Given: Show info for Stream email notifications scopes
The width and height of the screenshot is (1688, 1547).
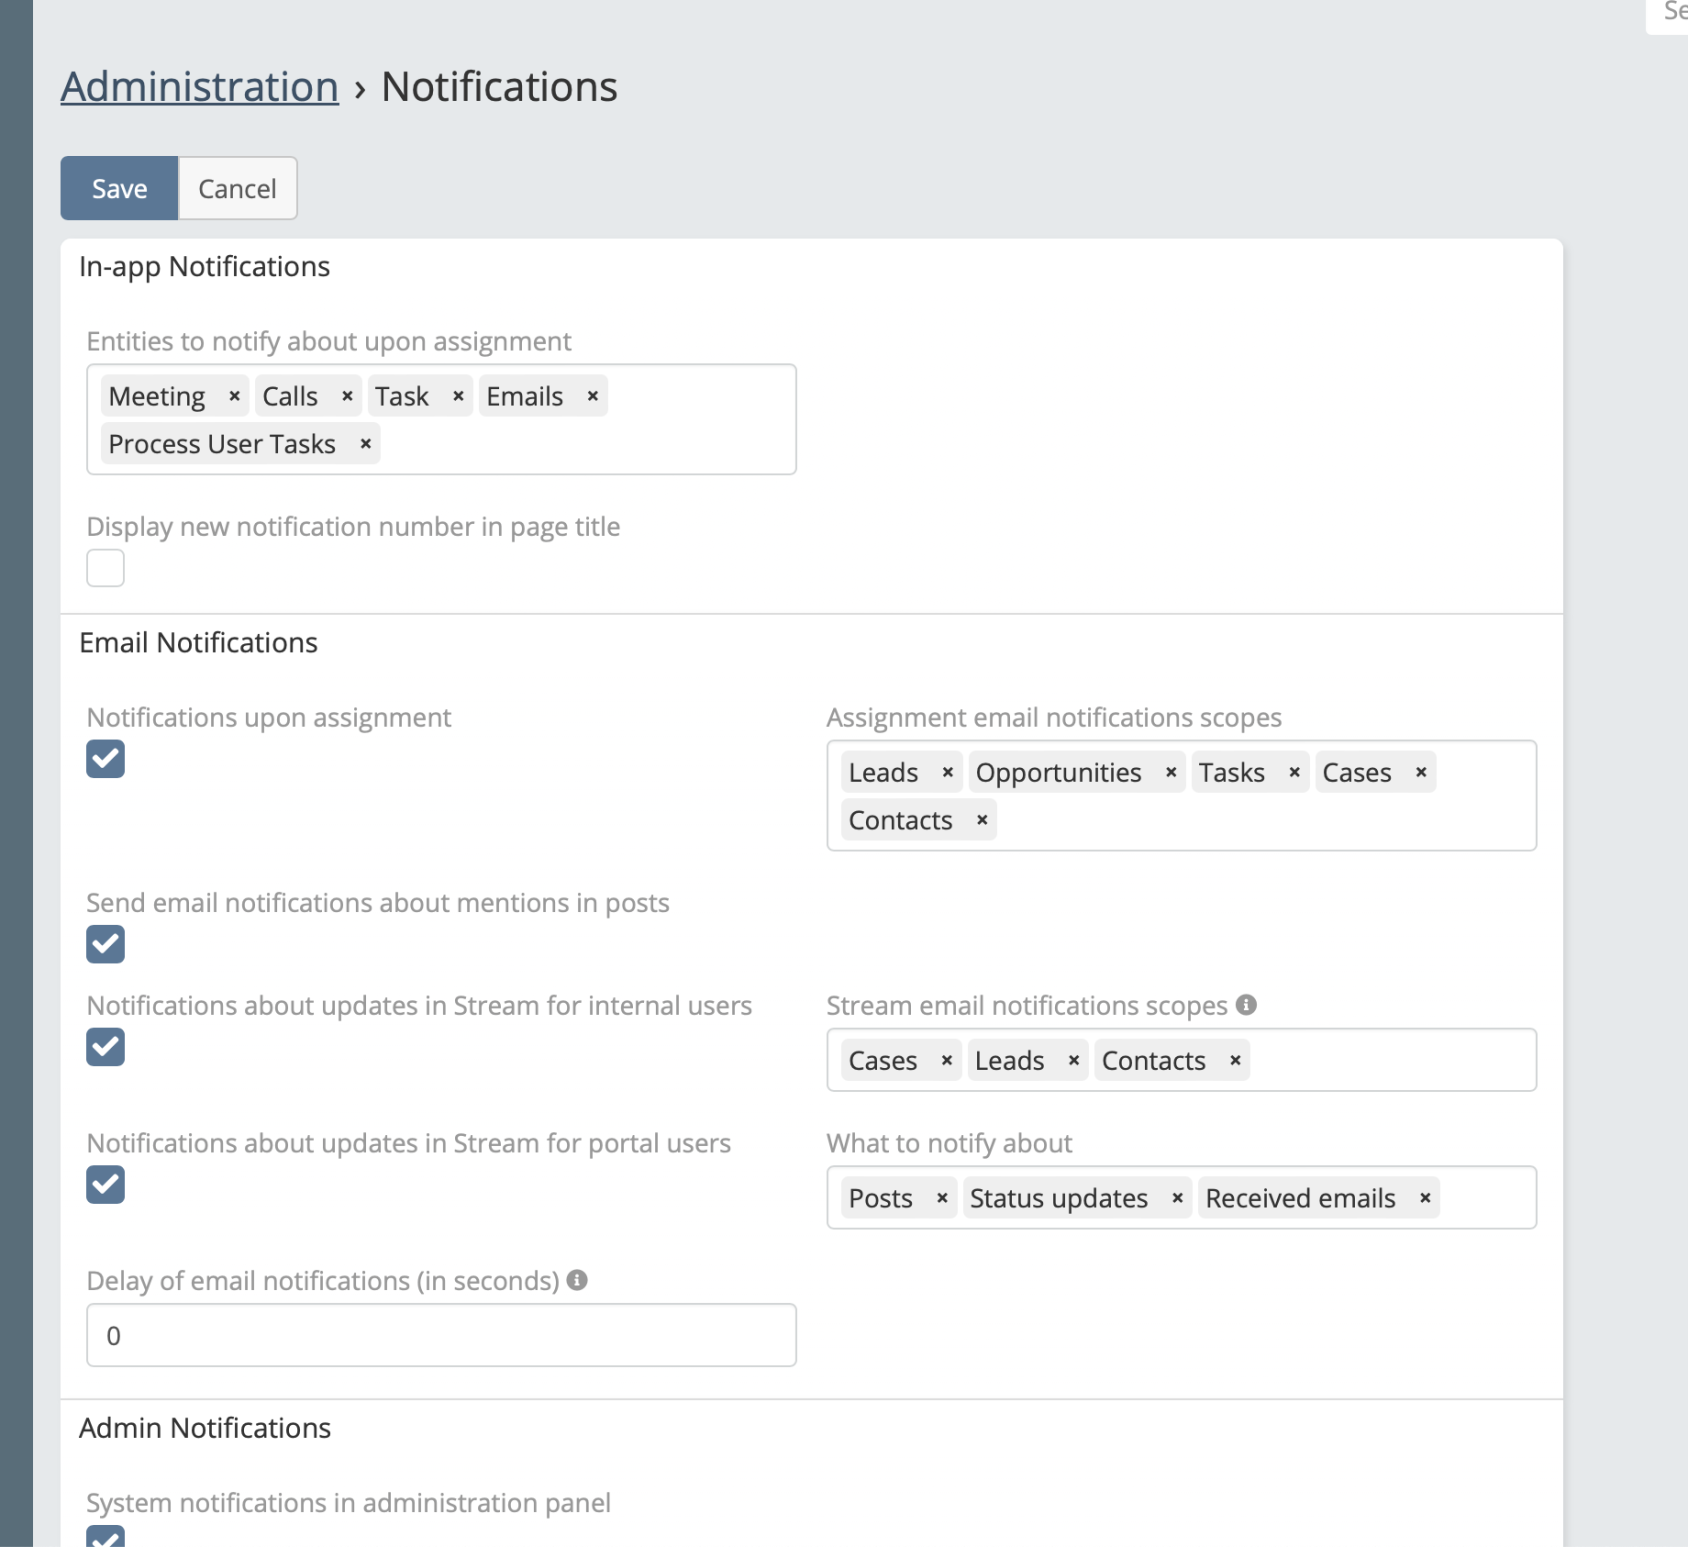Looking at the screenshot, I should [x=1246, y=1005].
